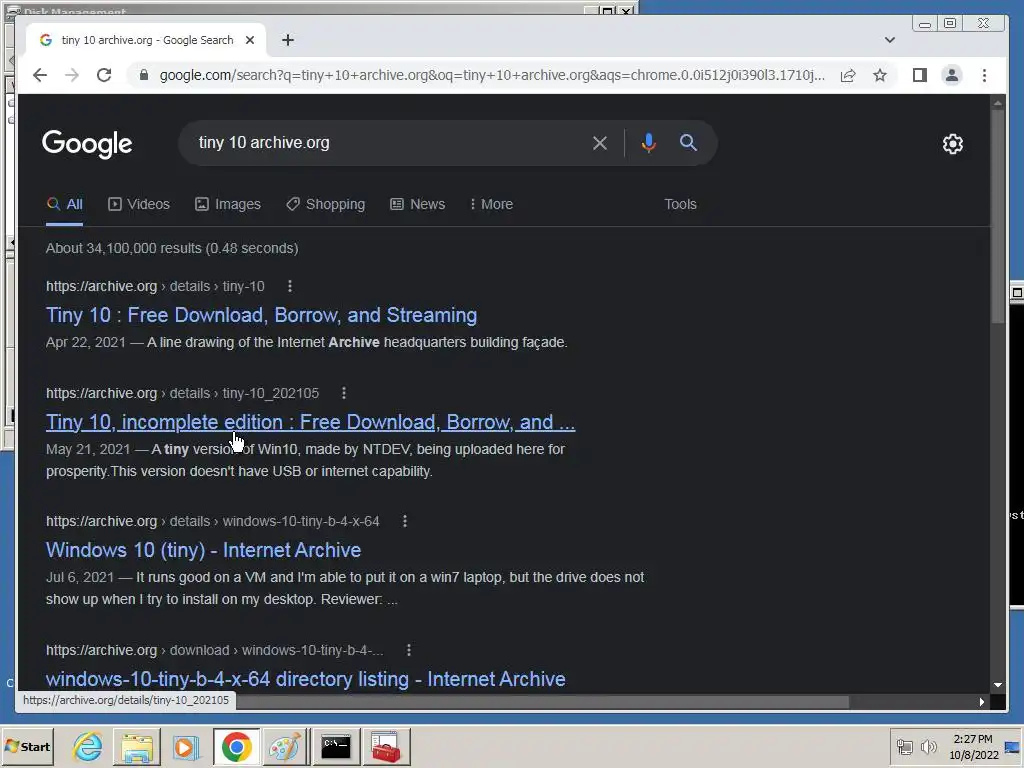Screen dimensions: 1024x768
Task: Close the Google Search tab
Action: tap(249, 40)
